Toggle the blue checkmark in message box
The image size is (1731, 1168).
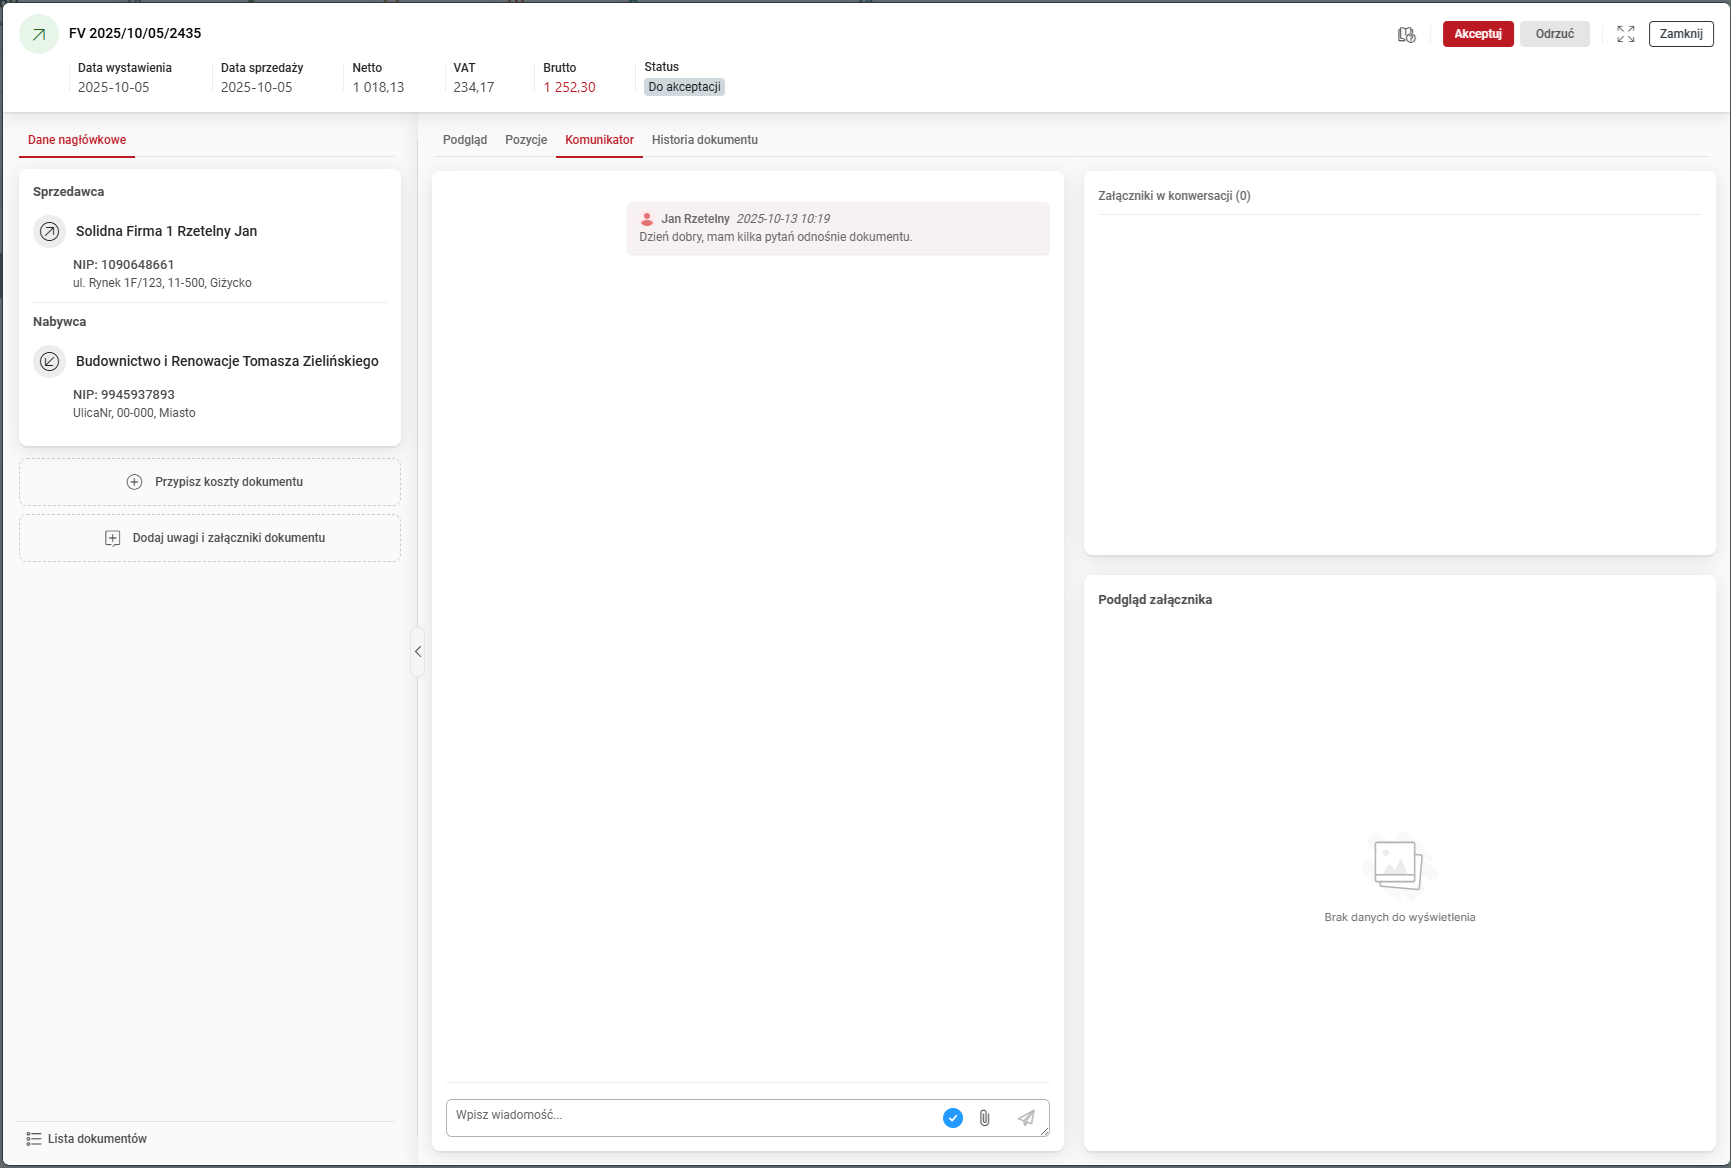click(953, 1118)
